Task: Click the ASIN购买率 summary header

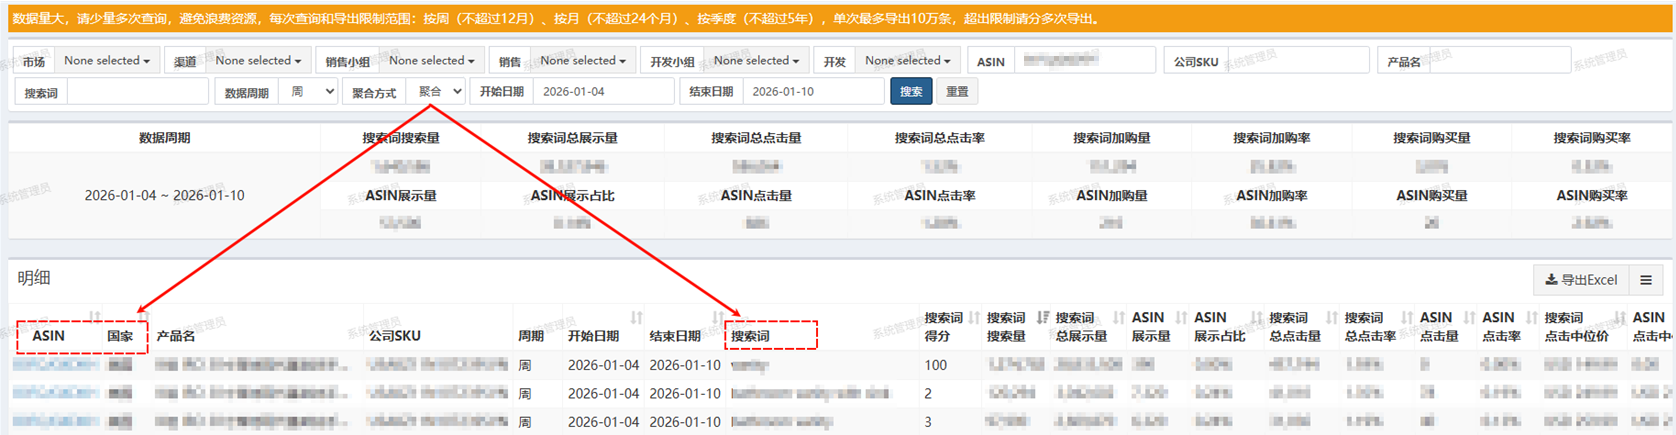Action: [1592, 196]
